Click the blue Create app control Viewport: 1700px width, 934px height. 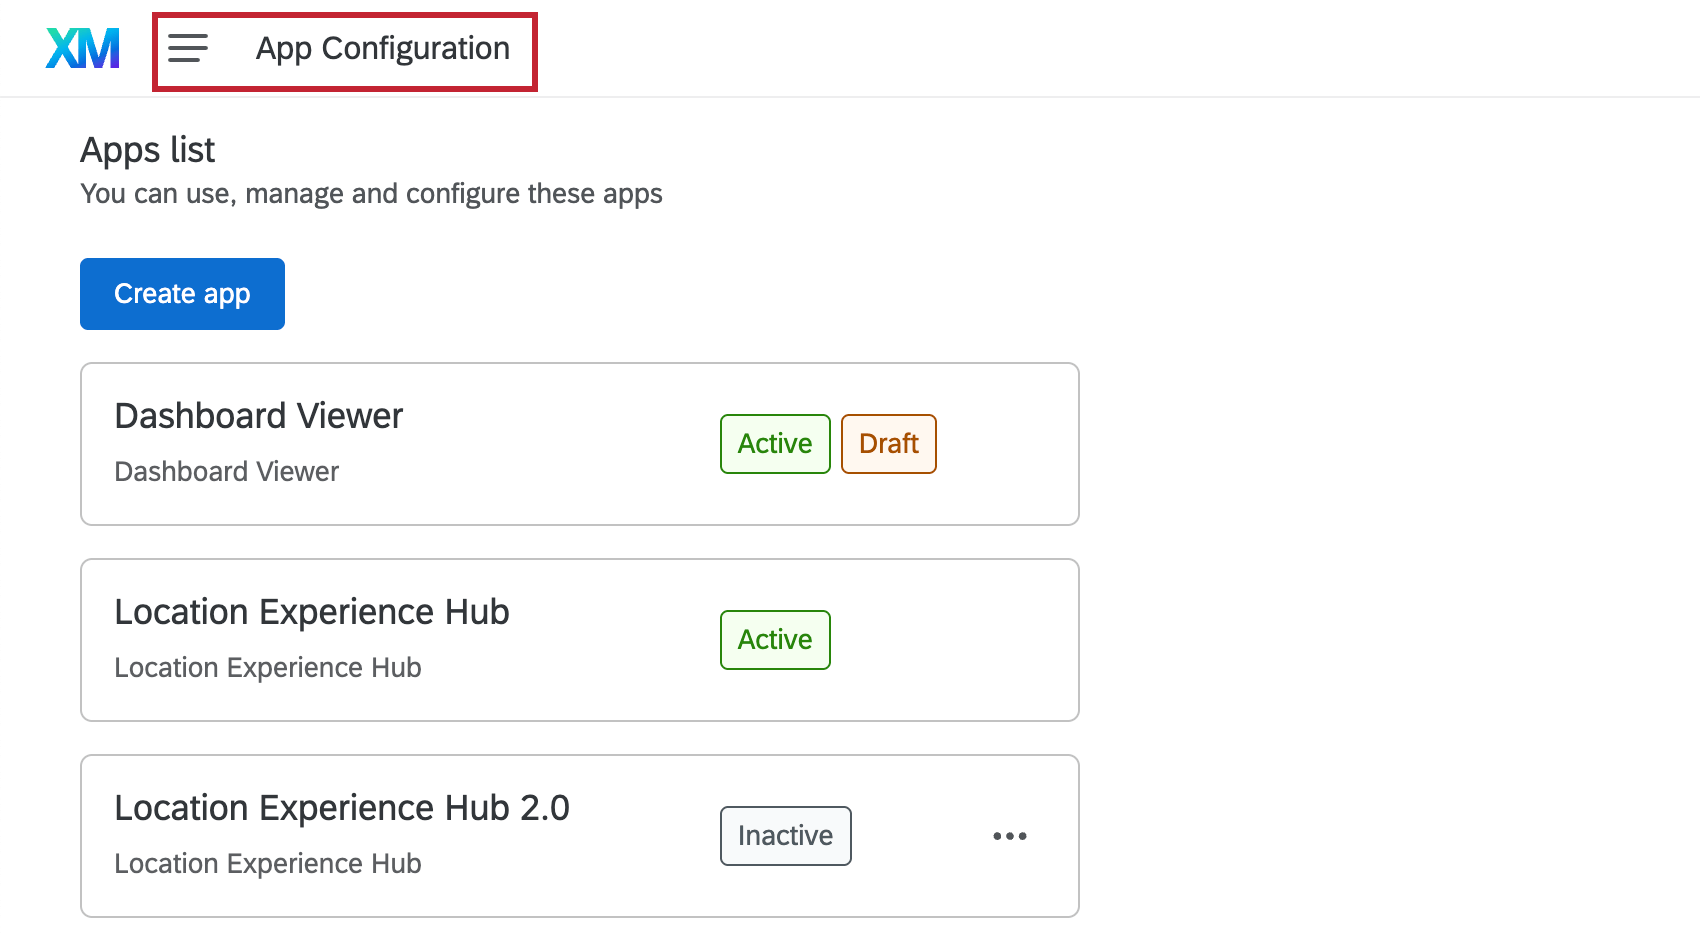(182, 293)
